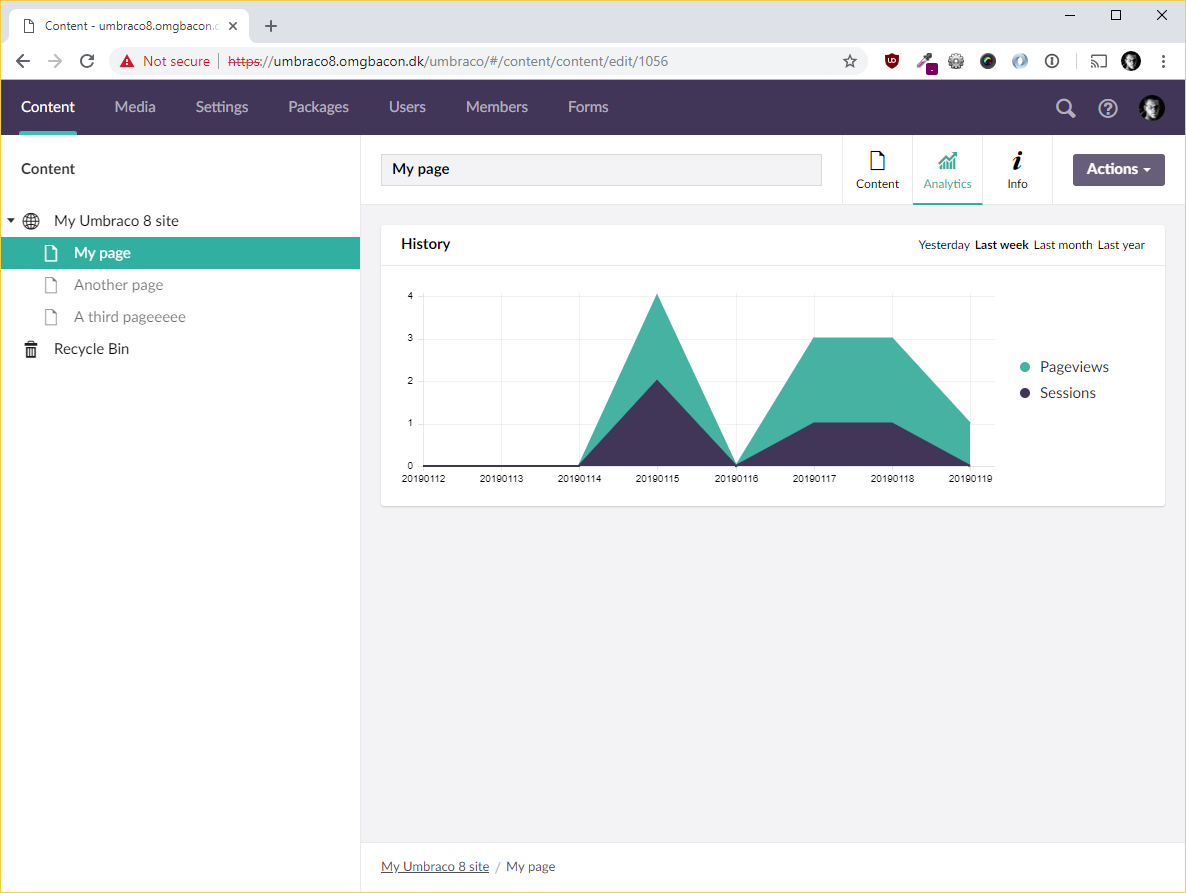Go to the Settings section
The image size is (1186, 893).
click(222, 107)
